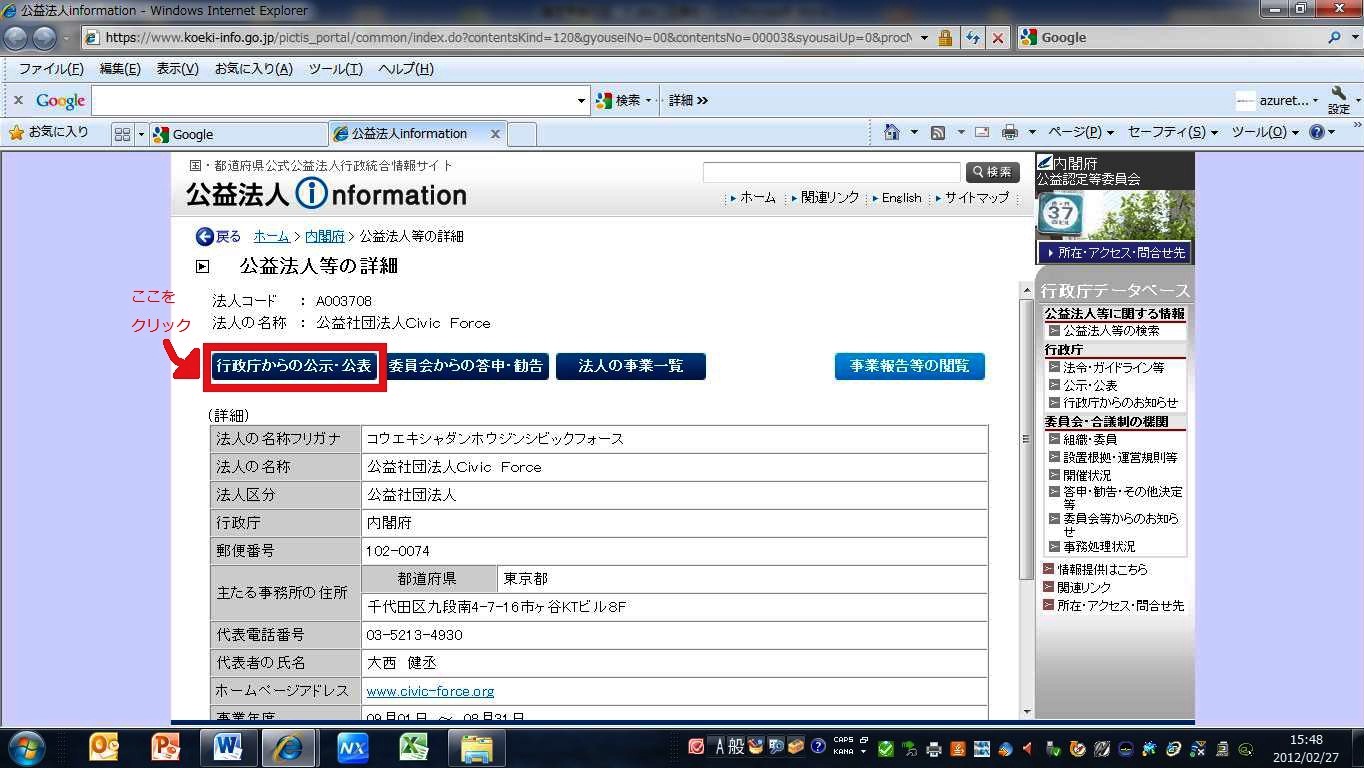Click the 公益法人等の検索 sidebar link
The width and height of the screenshot is (1364, 770).
pos(1111,330)
